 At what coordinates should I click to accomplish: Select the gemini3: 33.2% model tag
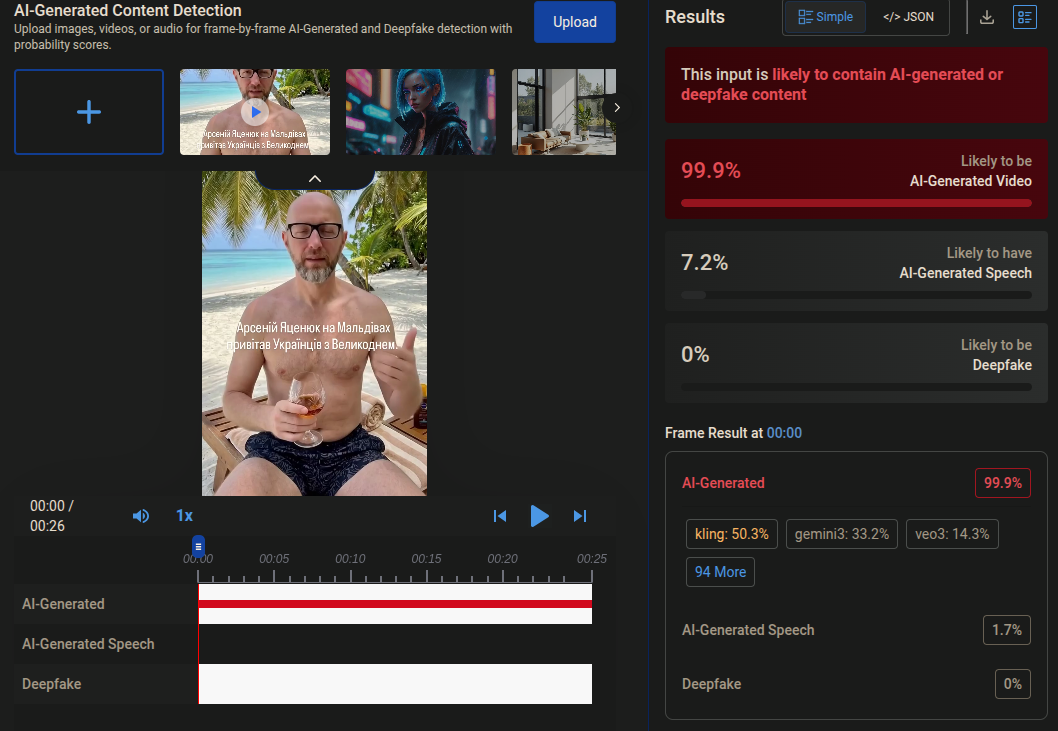pyautogui.click(x=842, y=534)
